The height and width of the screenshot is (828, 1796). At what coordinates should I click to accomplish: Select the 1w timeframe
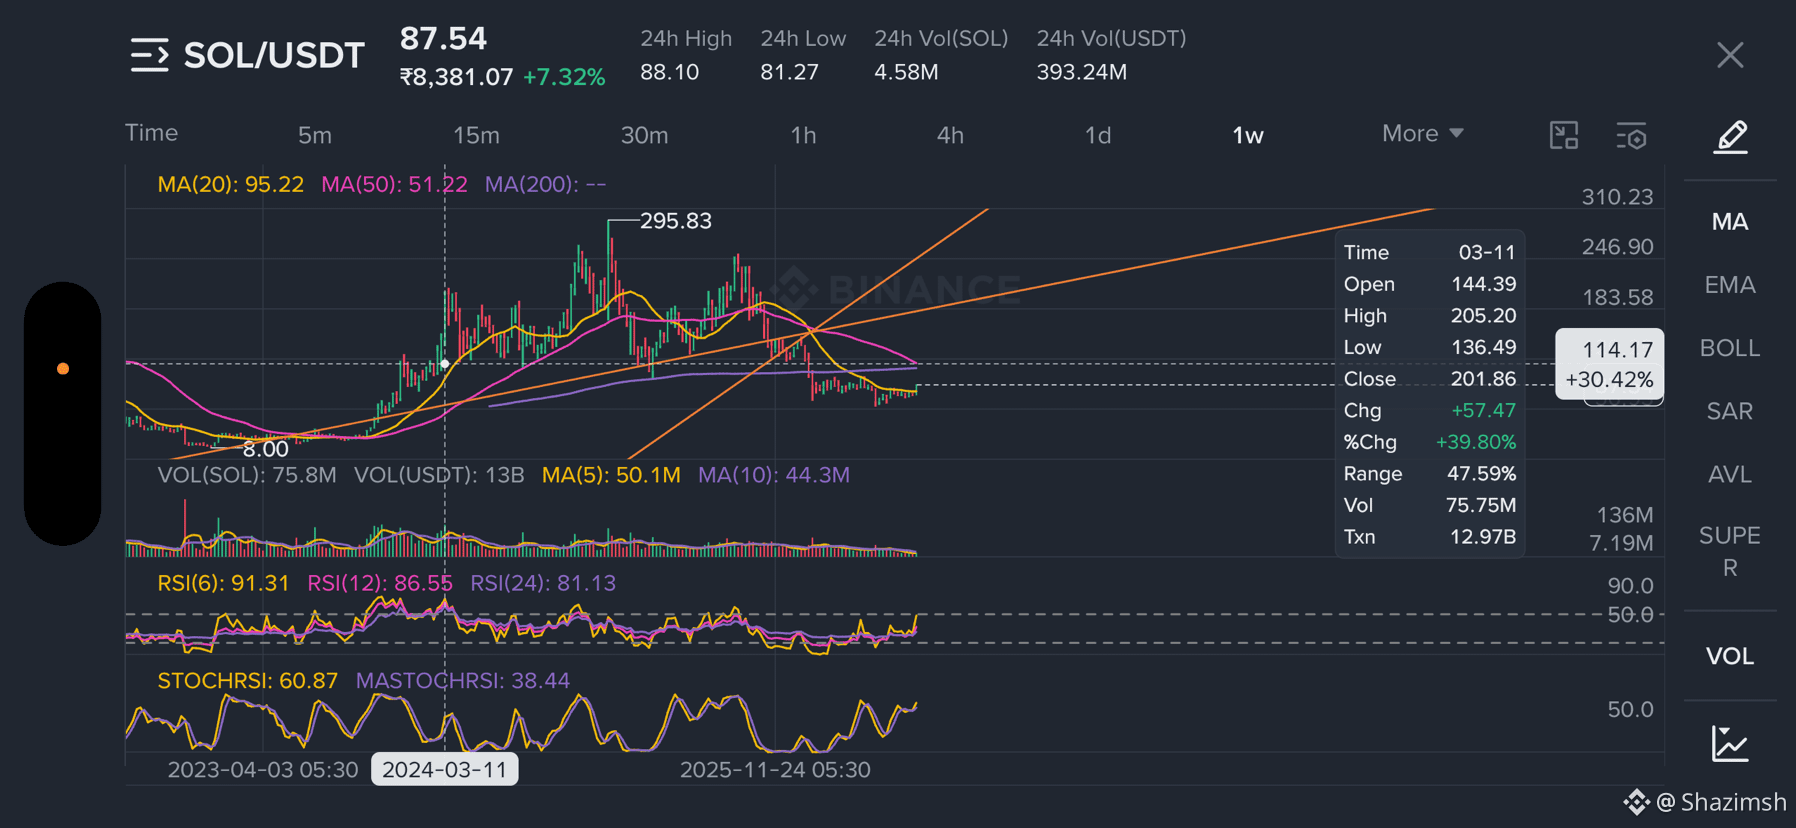1248,135
